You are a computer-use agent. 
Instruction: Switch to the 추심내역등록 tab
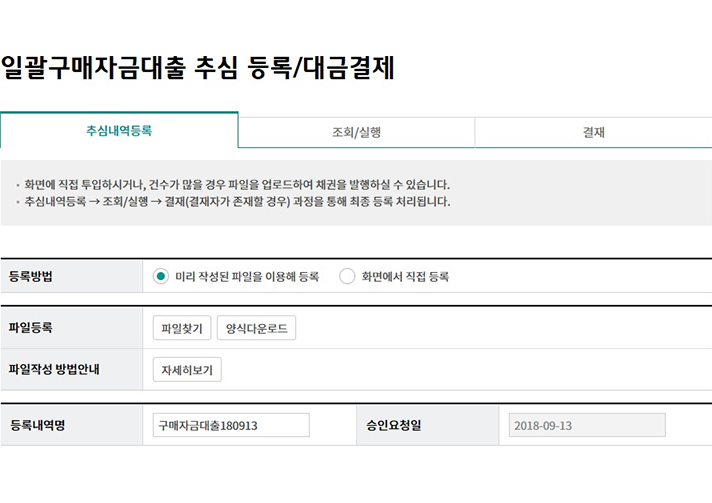tap(119, 131)
